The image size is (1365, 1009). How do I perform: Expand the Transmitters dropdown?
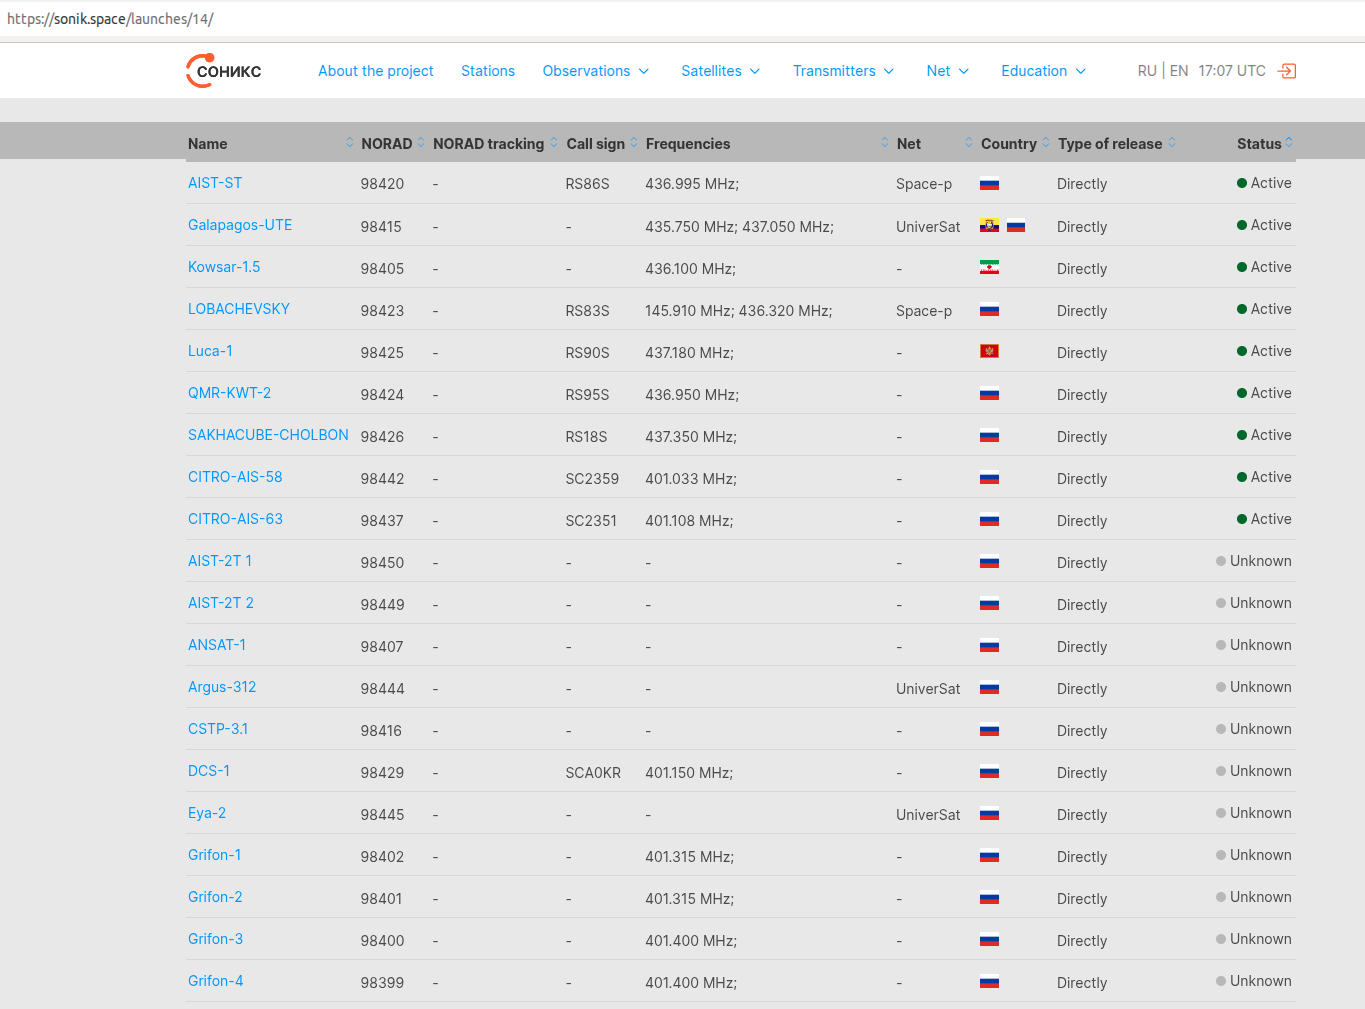tap(843, 71)
